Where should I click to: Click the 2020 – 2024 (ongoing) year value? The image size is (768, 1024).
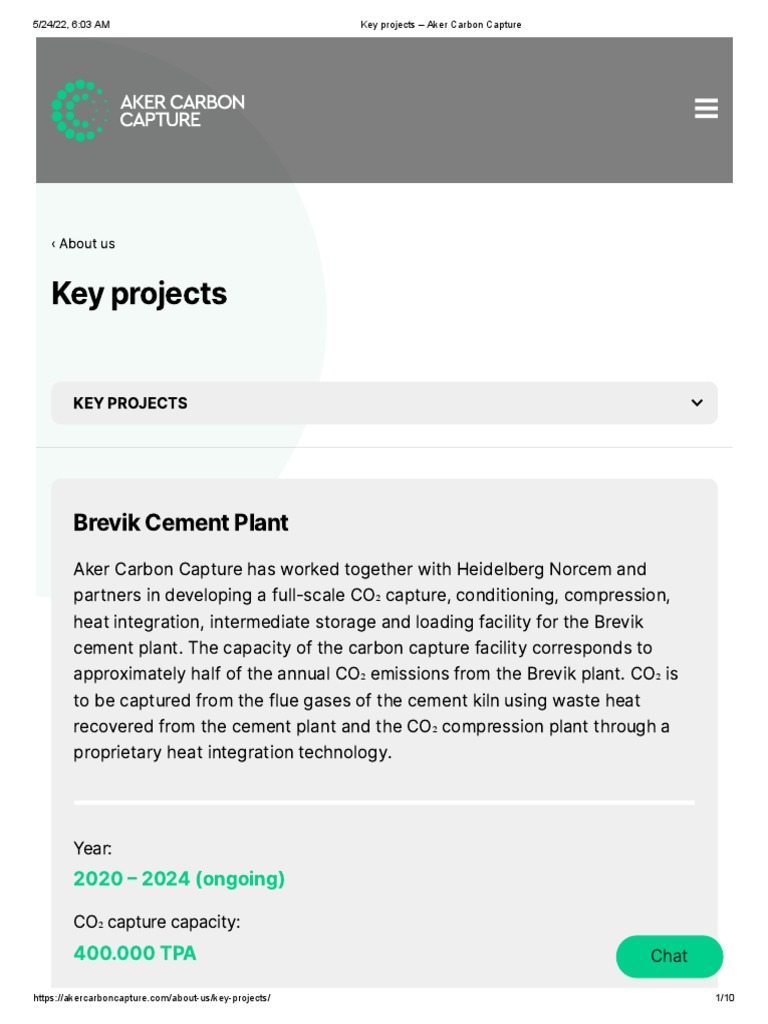[179, 879]
